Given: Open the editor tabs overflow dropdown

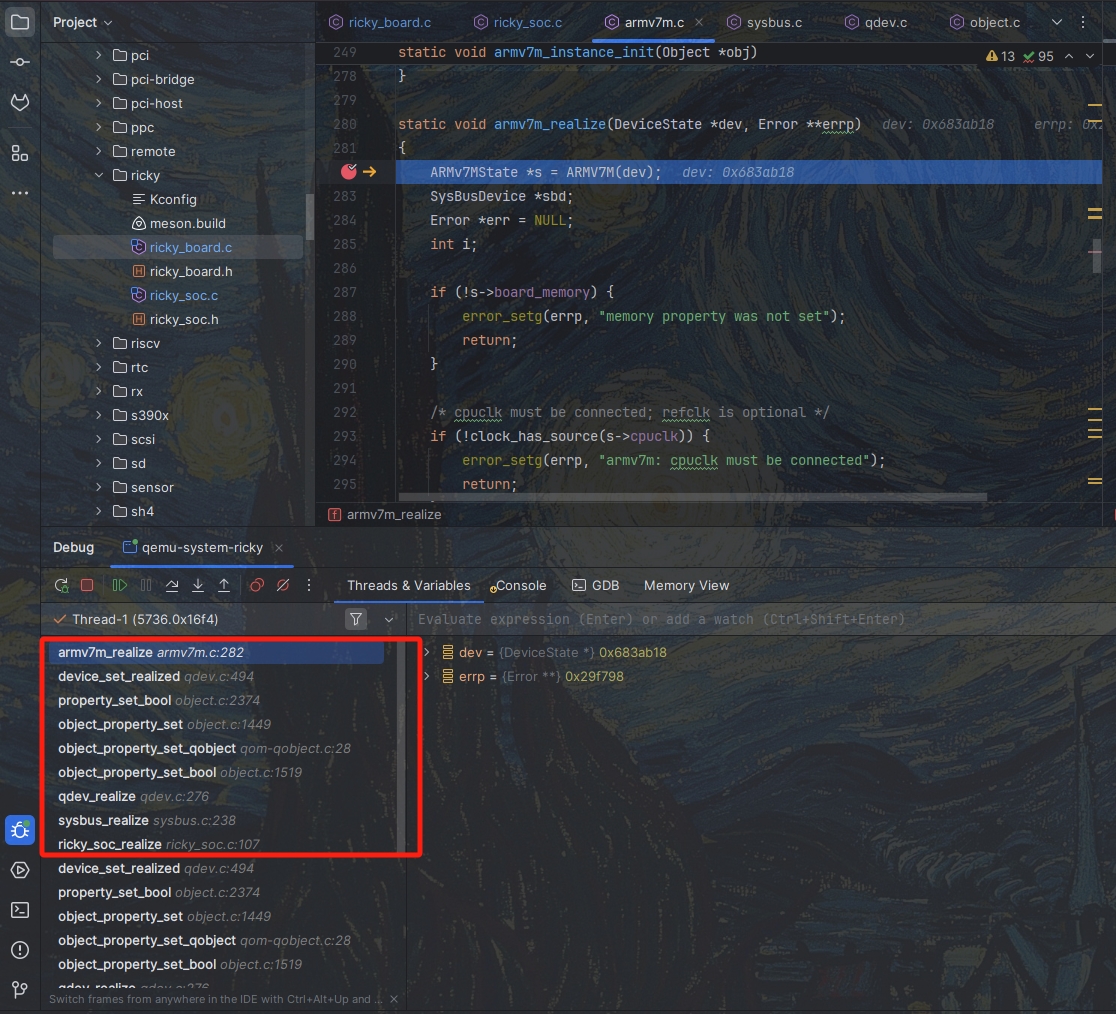Looking at the screenshot, I should point(1057,22).
